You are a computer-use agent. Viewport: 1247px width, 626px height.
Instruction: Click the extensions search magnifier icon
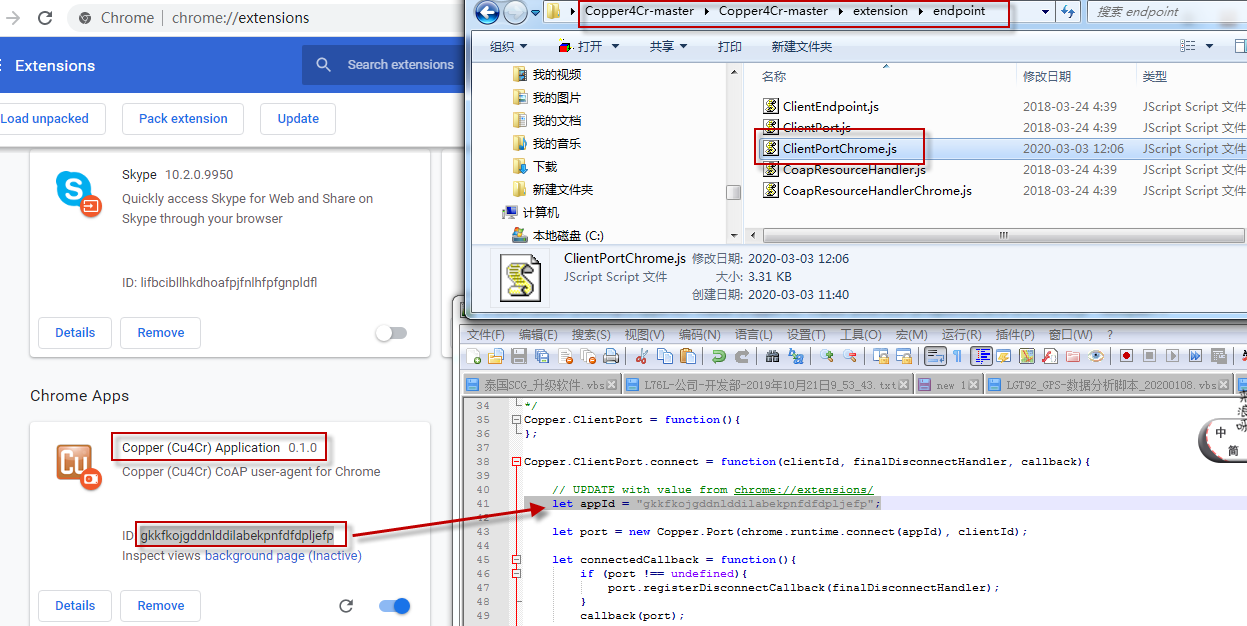323,65
